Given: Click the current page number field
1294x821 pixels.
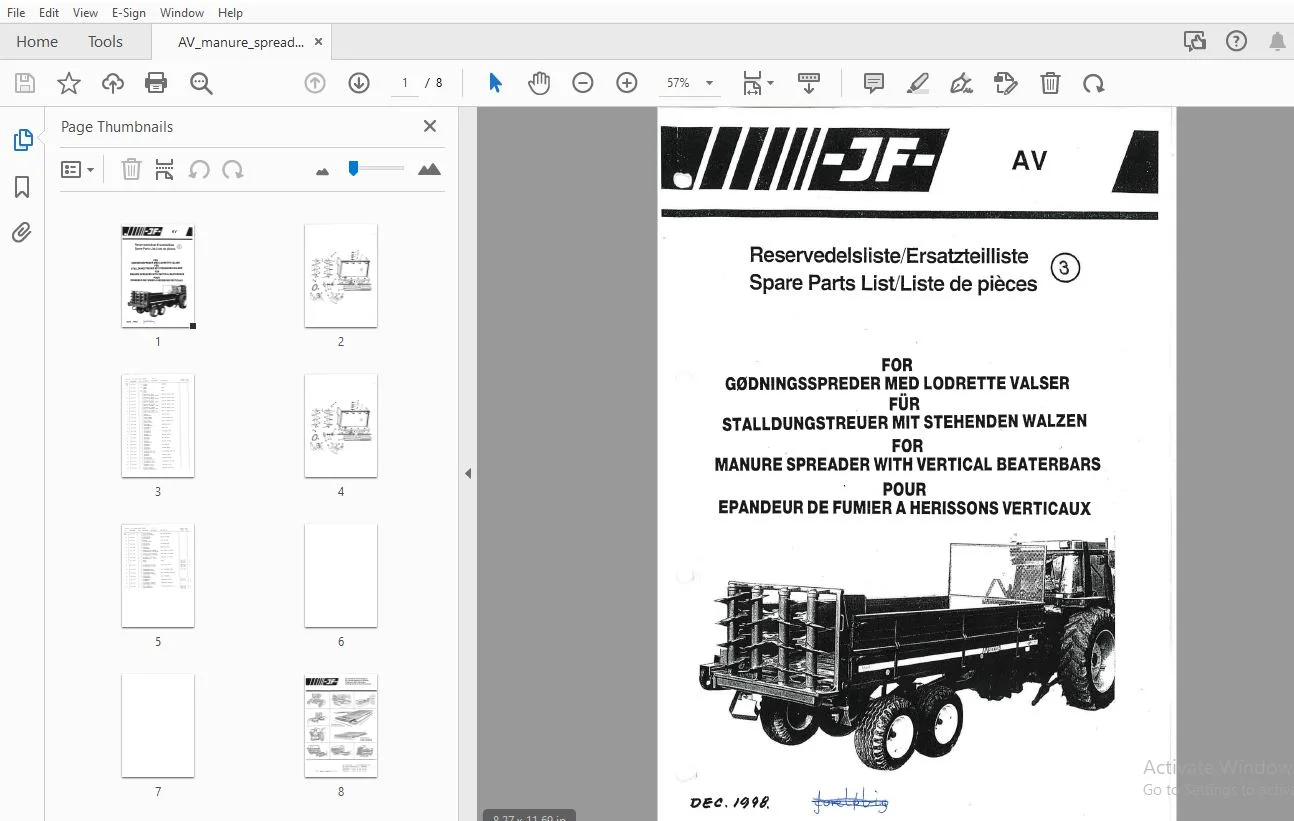Looking at the screenshot, I should click(x=405, y=83).
